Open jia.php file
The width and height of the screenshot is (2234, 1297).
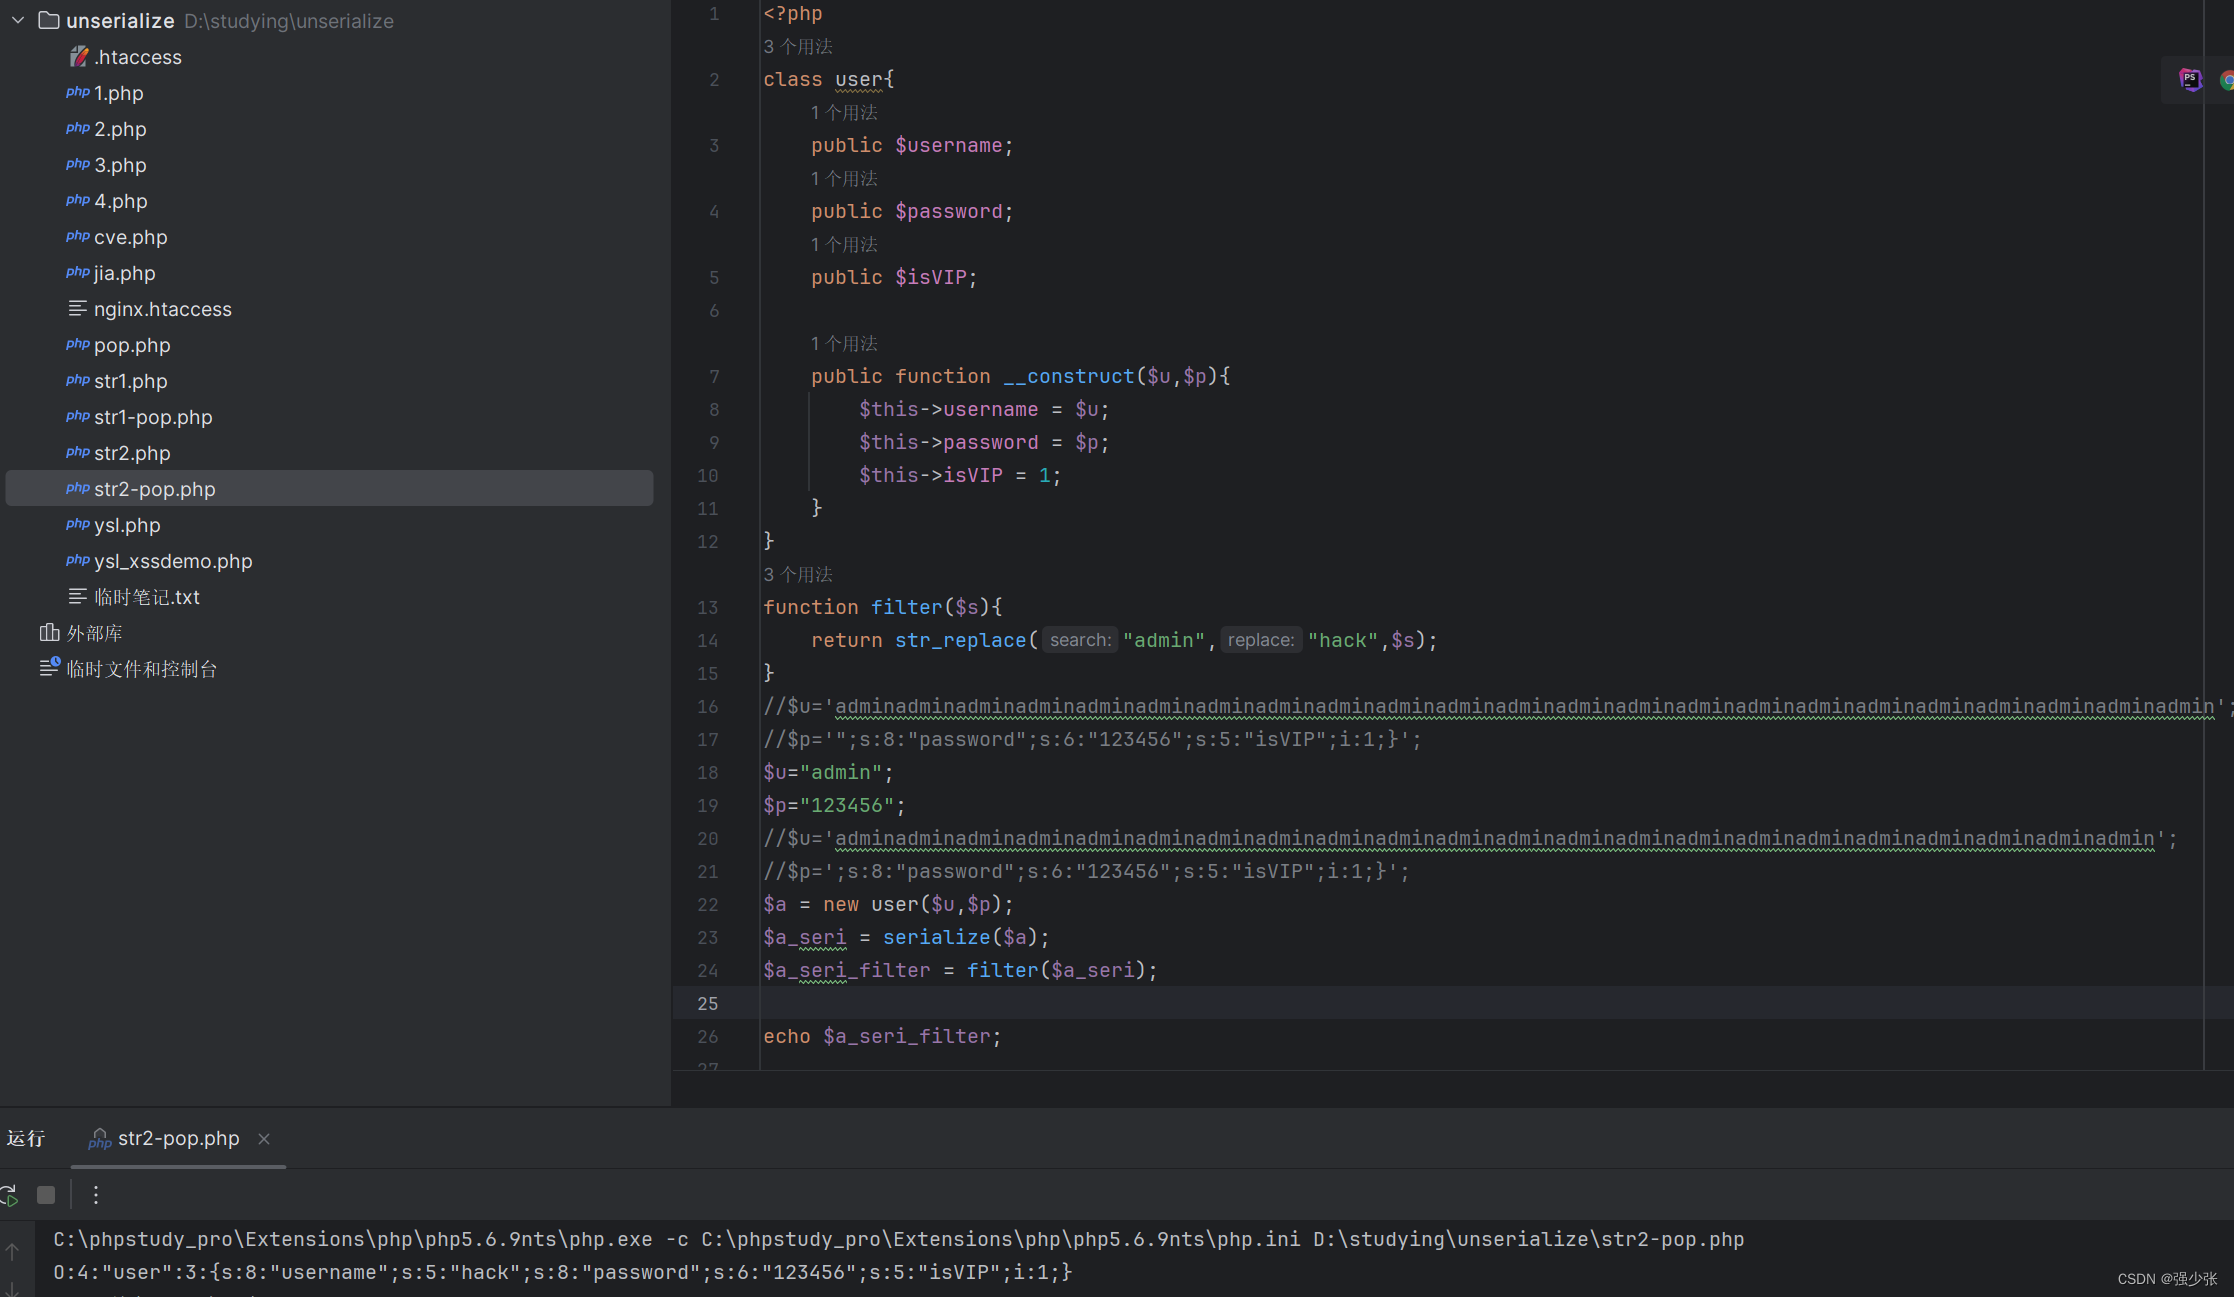tap(125, 273)
